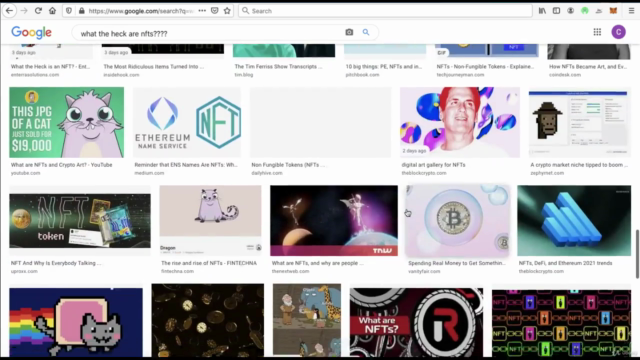
Task: Open 'Non Fungible Tokens (NFTs' dailyhive link
Action: pyautogui.click(x=288, y=165)
